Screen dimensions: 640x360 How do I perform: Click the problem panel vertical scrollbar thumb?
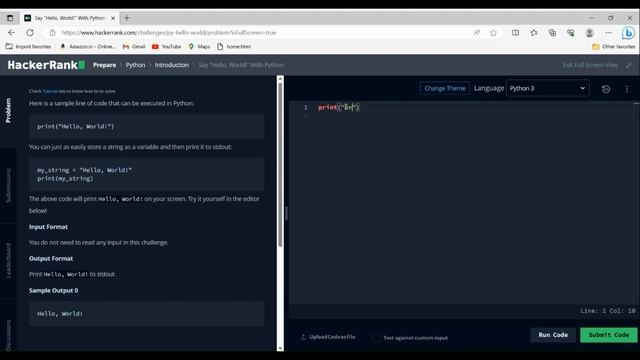(280, 165)
